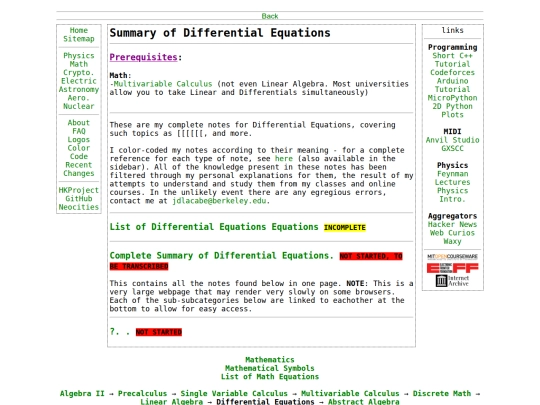
Task: Open the Logos page link
Action: tap(79, 139)
